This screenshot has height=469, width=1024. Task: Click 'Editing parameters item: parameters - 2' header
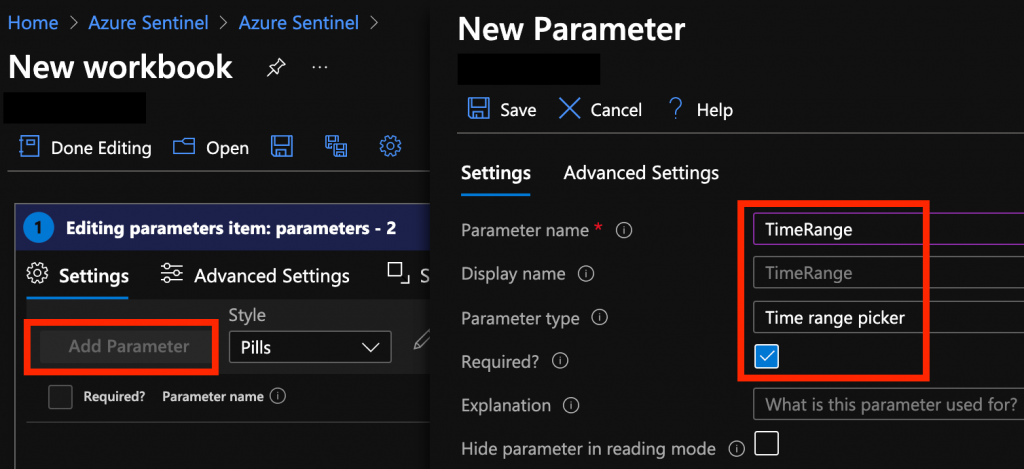click(231, 228)
